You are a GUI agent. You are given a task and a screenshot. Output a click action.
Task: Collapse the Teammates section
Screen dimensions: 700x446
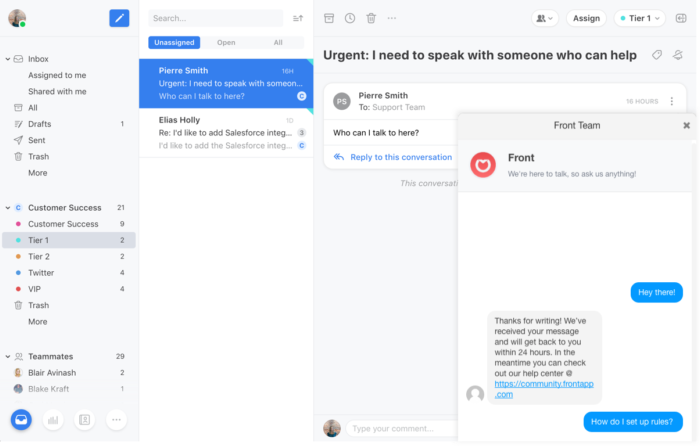[8, 356]
